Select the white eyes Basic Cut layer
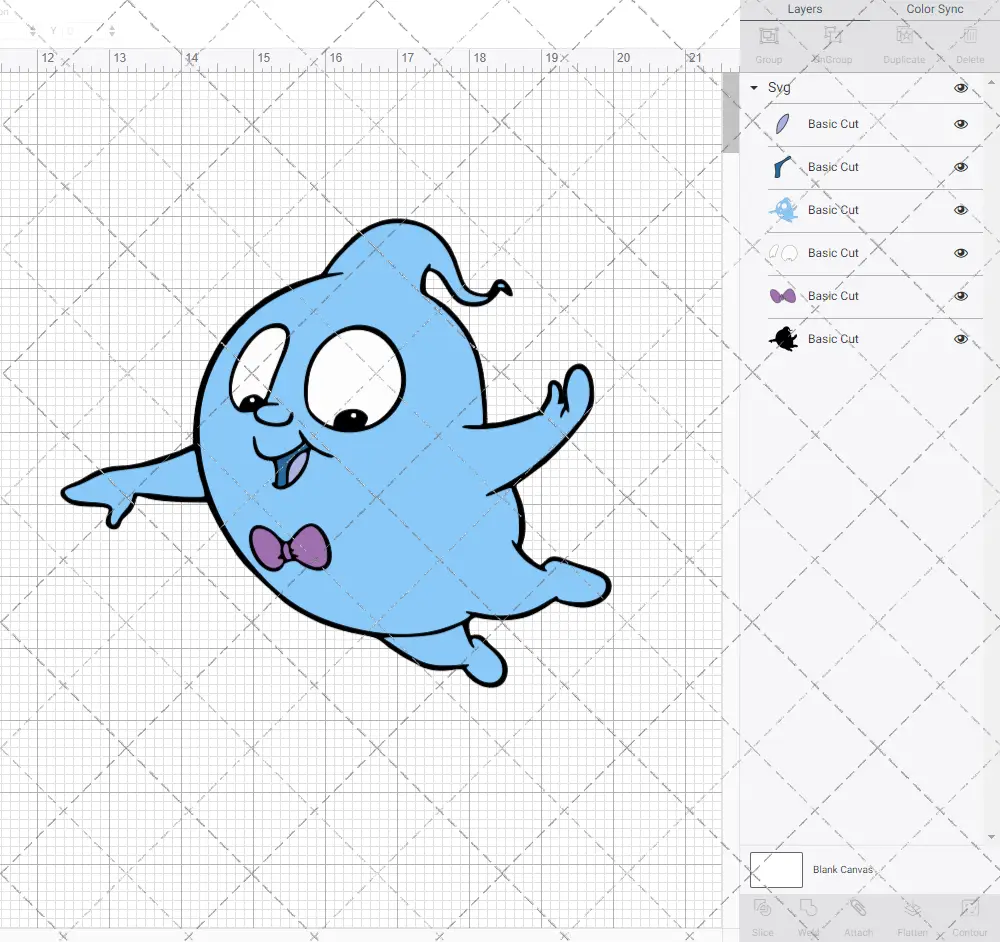 coord(833,253)
